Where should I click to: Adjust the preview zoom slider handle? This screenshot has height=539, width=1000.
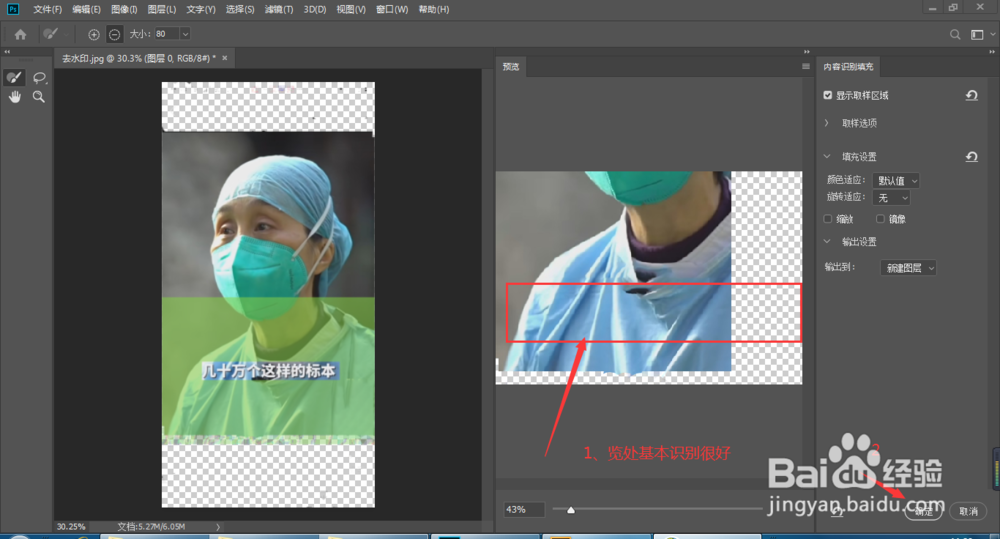tap(571, 510)
